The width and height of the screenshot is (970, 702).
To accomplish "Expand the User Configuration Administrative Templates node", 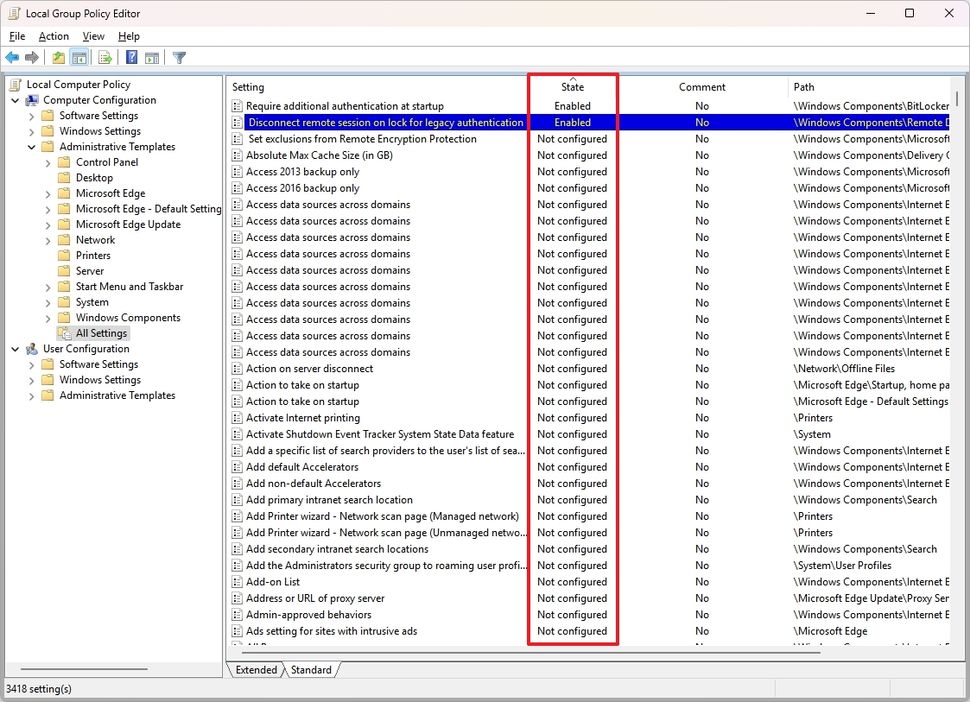I will (30, 395).
